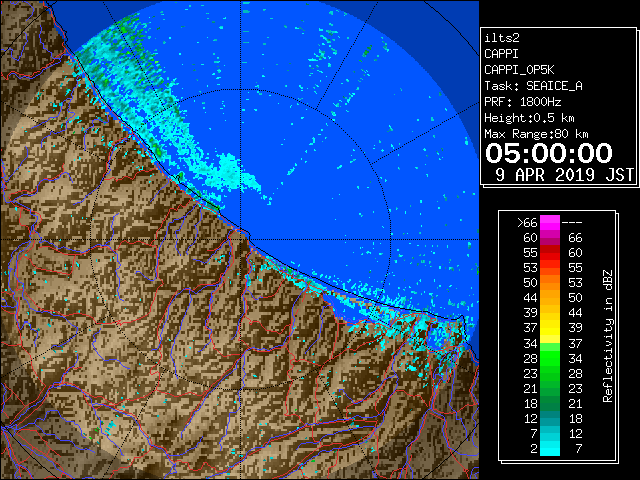Viewport: 640px width, 480px height.
Task: Click the yellow swatch in the 37–39 row
Action: 550,328
